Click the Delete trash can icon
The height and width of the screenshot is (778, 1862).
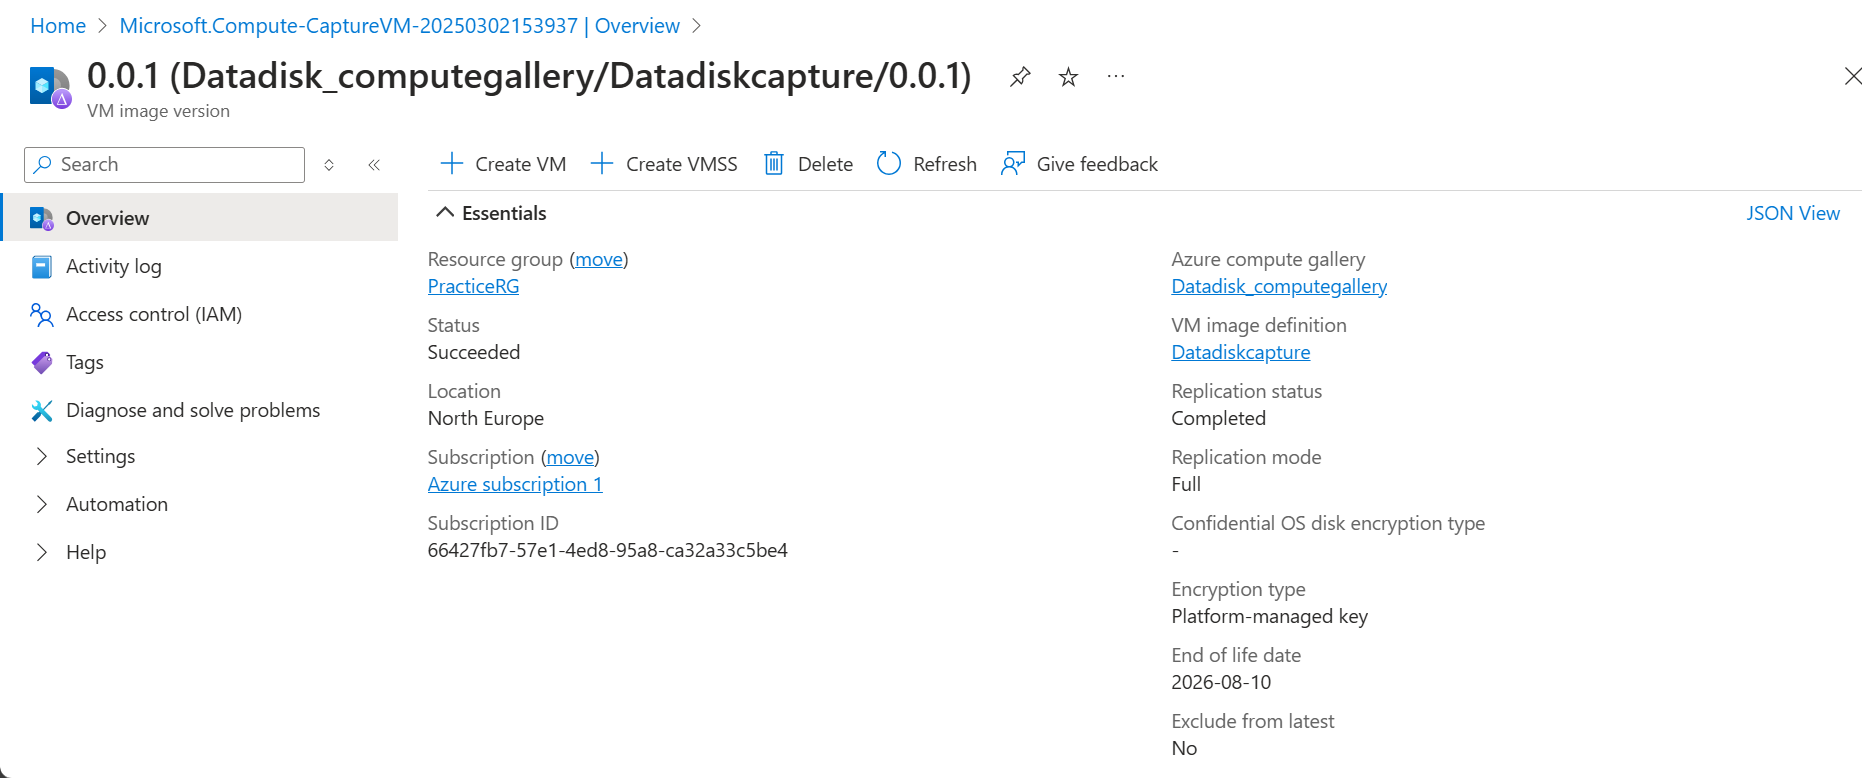click(774, 164)
